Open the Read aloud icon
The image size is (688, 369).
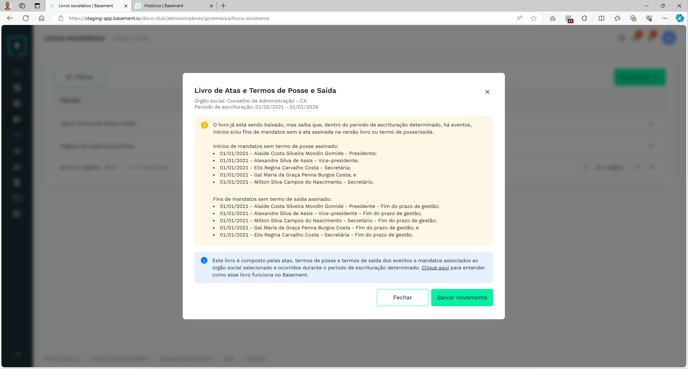pyautogui.click(x=520, y=18)
